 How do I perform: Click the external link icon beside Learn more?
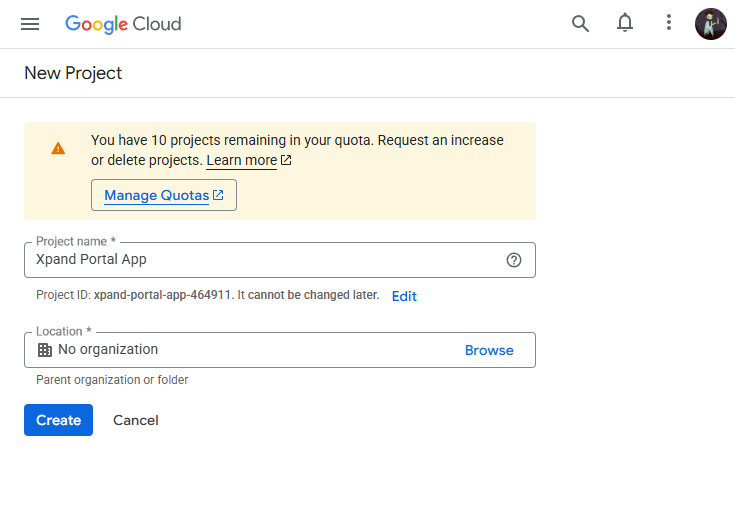[286, 160]
